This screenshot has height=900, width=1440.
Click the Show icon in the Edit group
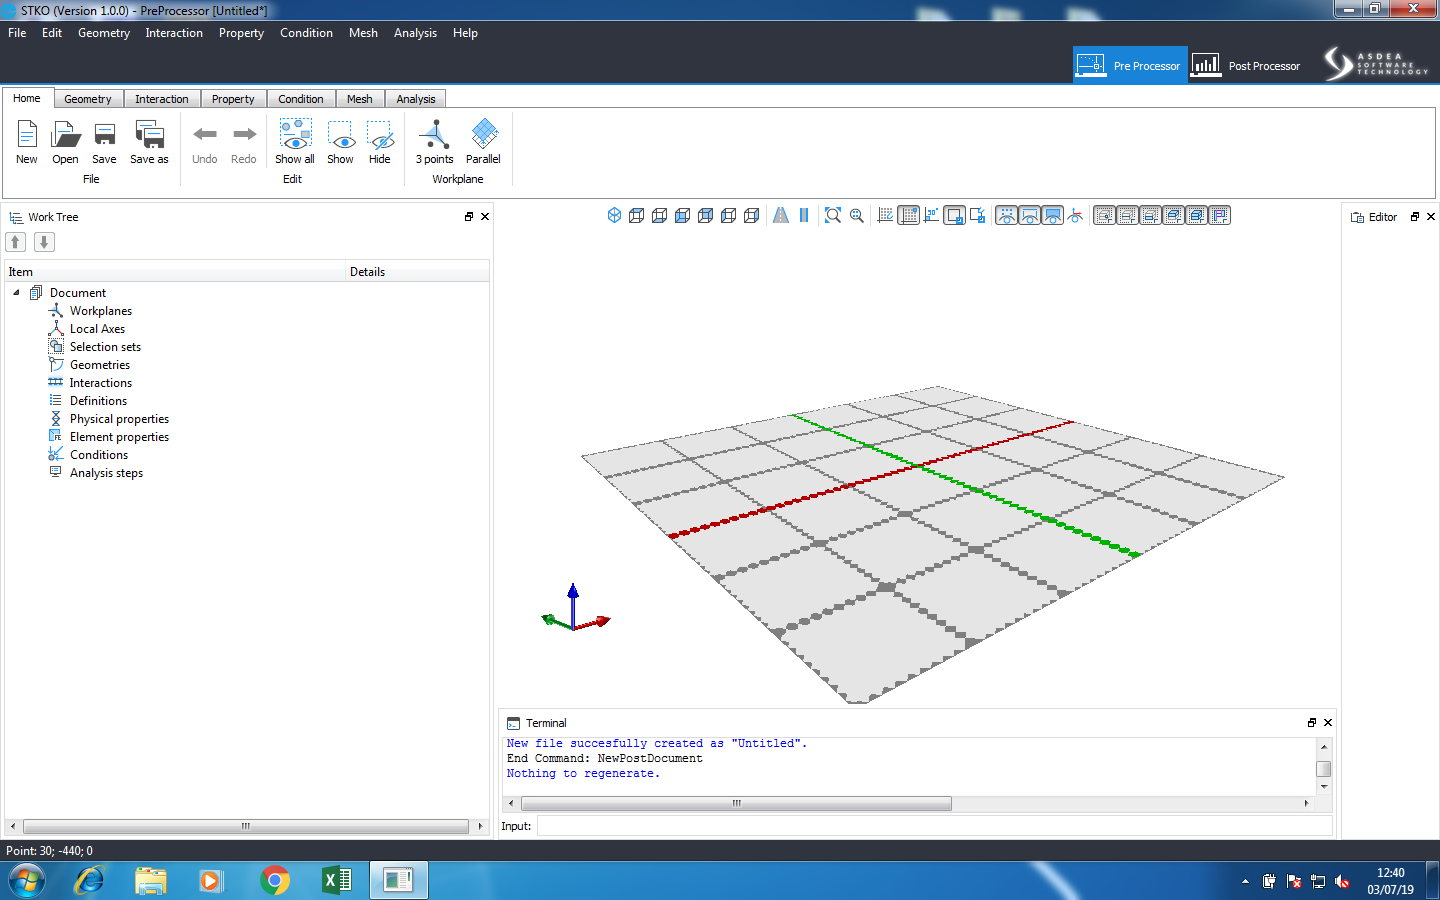[x=341, y=134]
